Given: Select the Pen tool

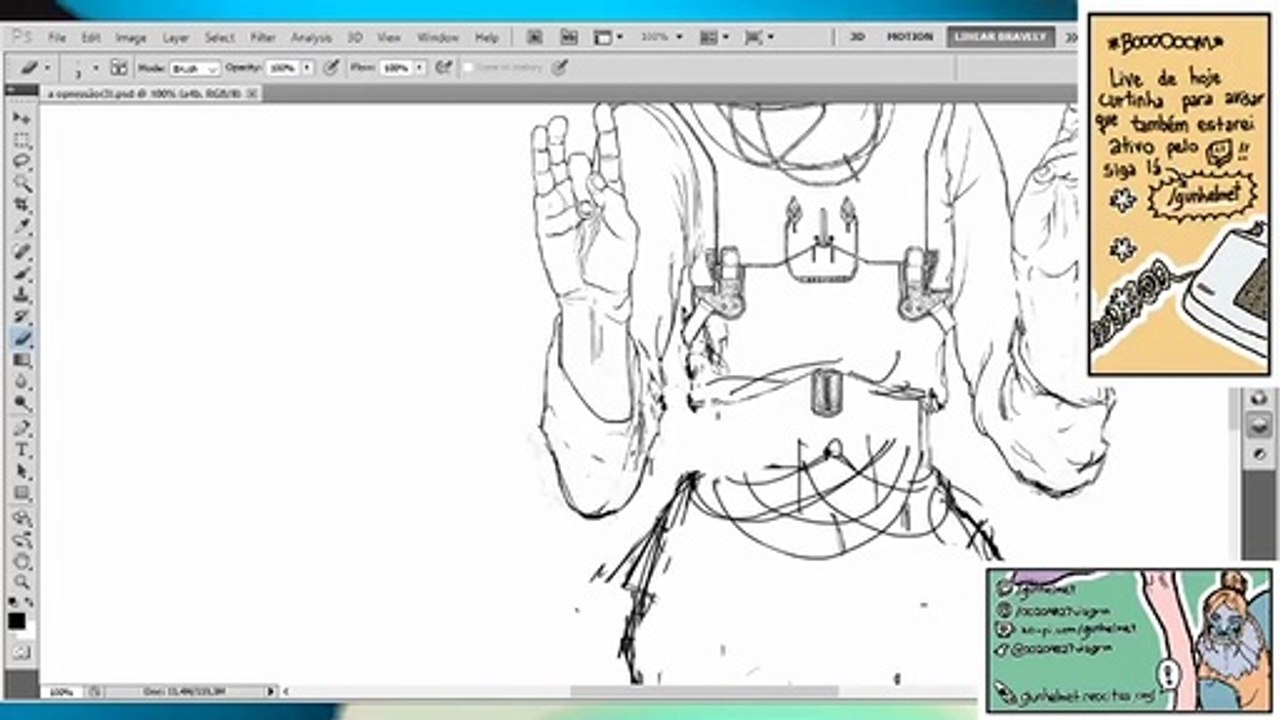Looking at the screenshot, I should coord(22,428).
